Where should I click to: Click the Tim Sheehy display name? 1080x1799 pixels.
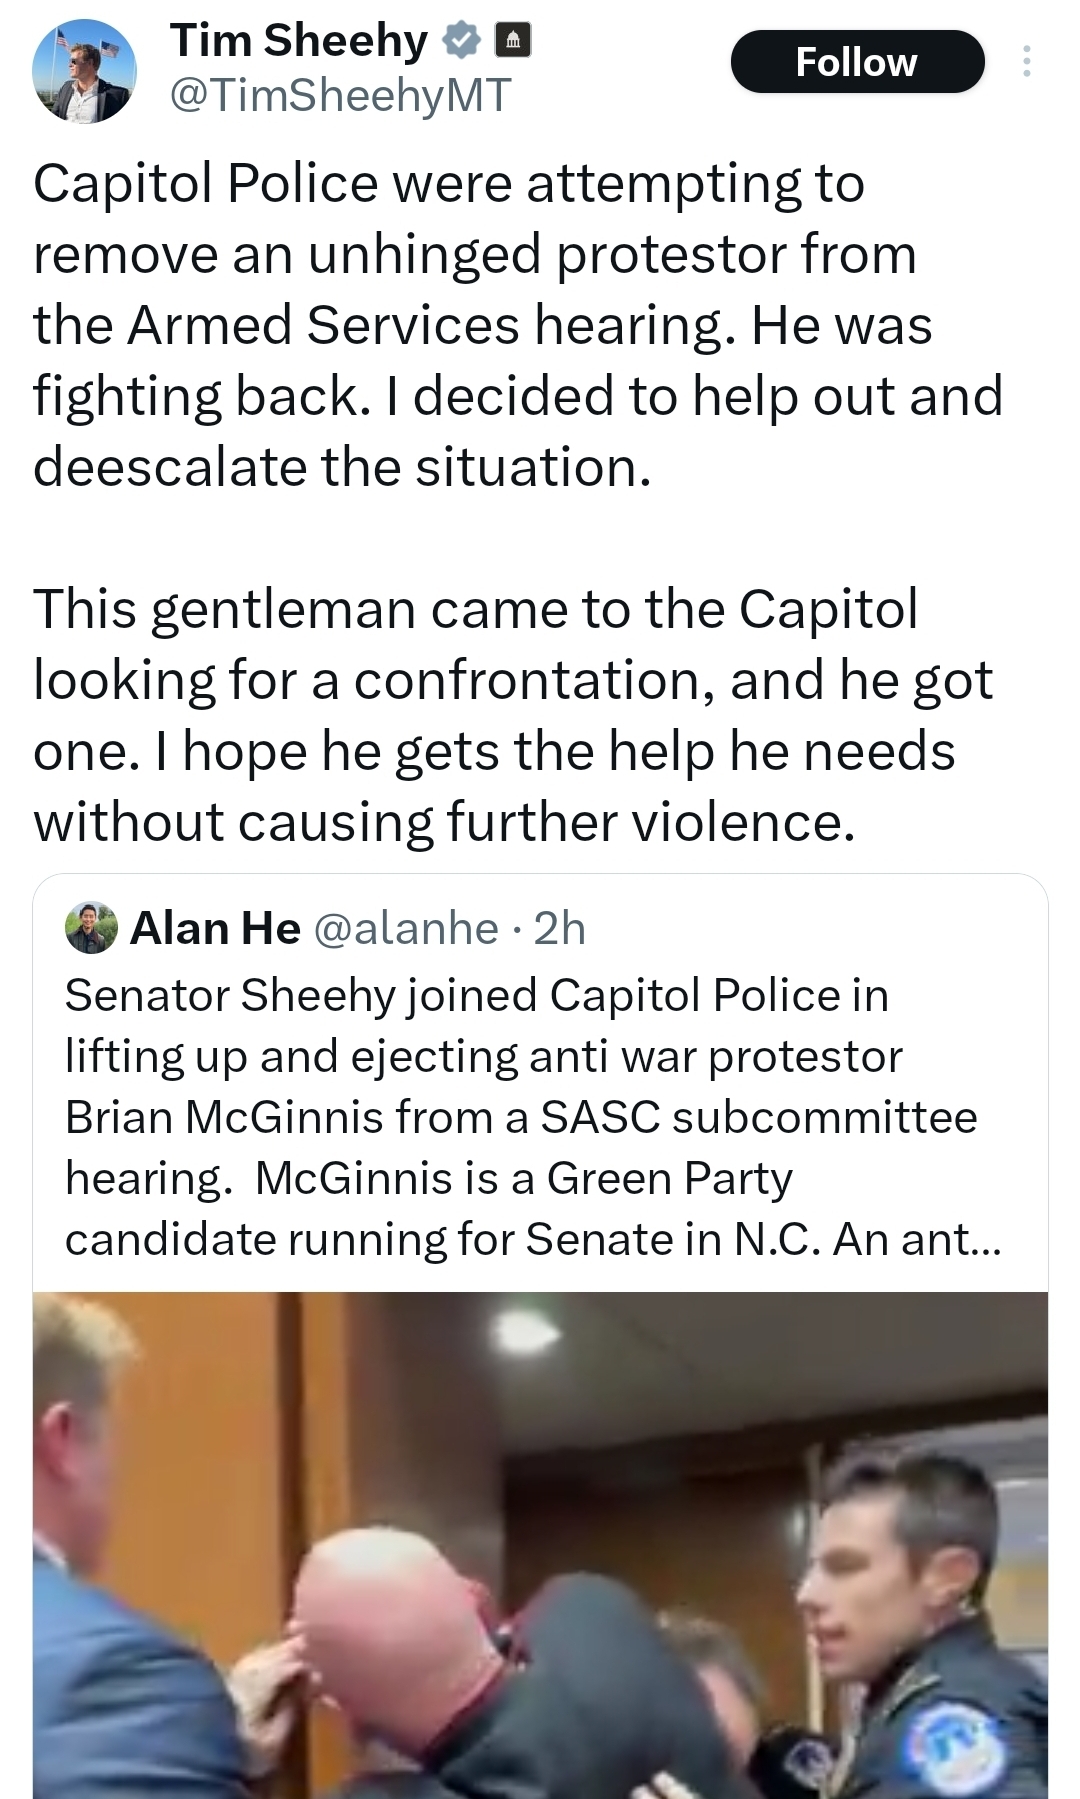click(x=298, y=40)
